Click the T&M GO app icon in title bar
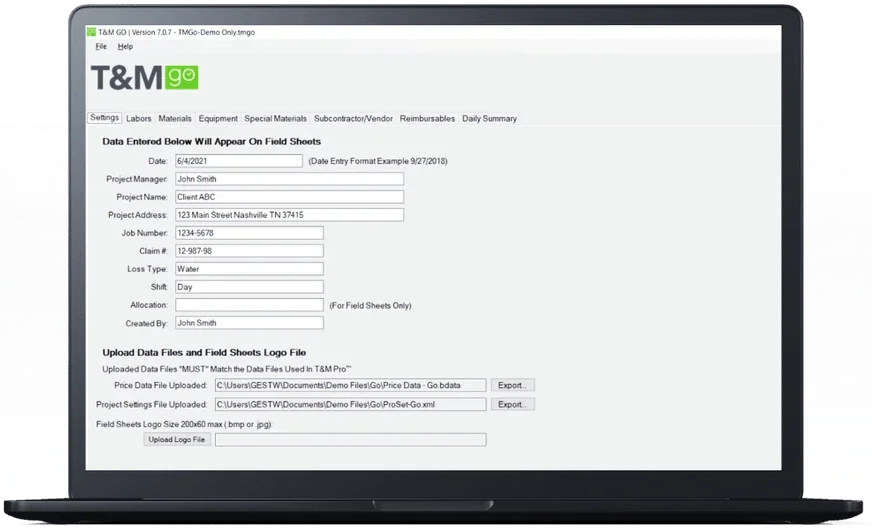872x531 pixels. click(x=92, y=32)
